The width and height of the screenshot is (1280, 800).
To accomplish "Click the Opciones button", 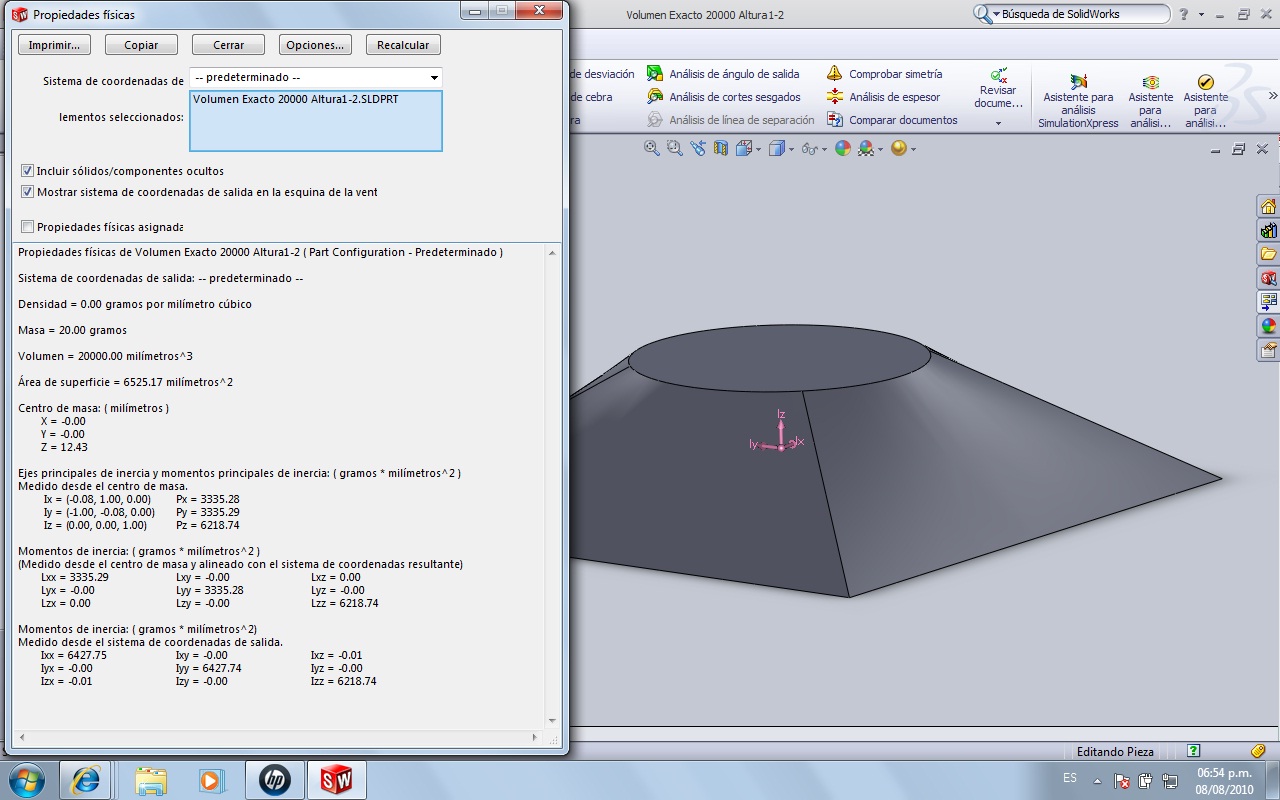I will 315,45.
